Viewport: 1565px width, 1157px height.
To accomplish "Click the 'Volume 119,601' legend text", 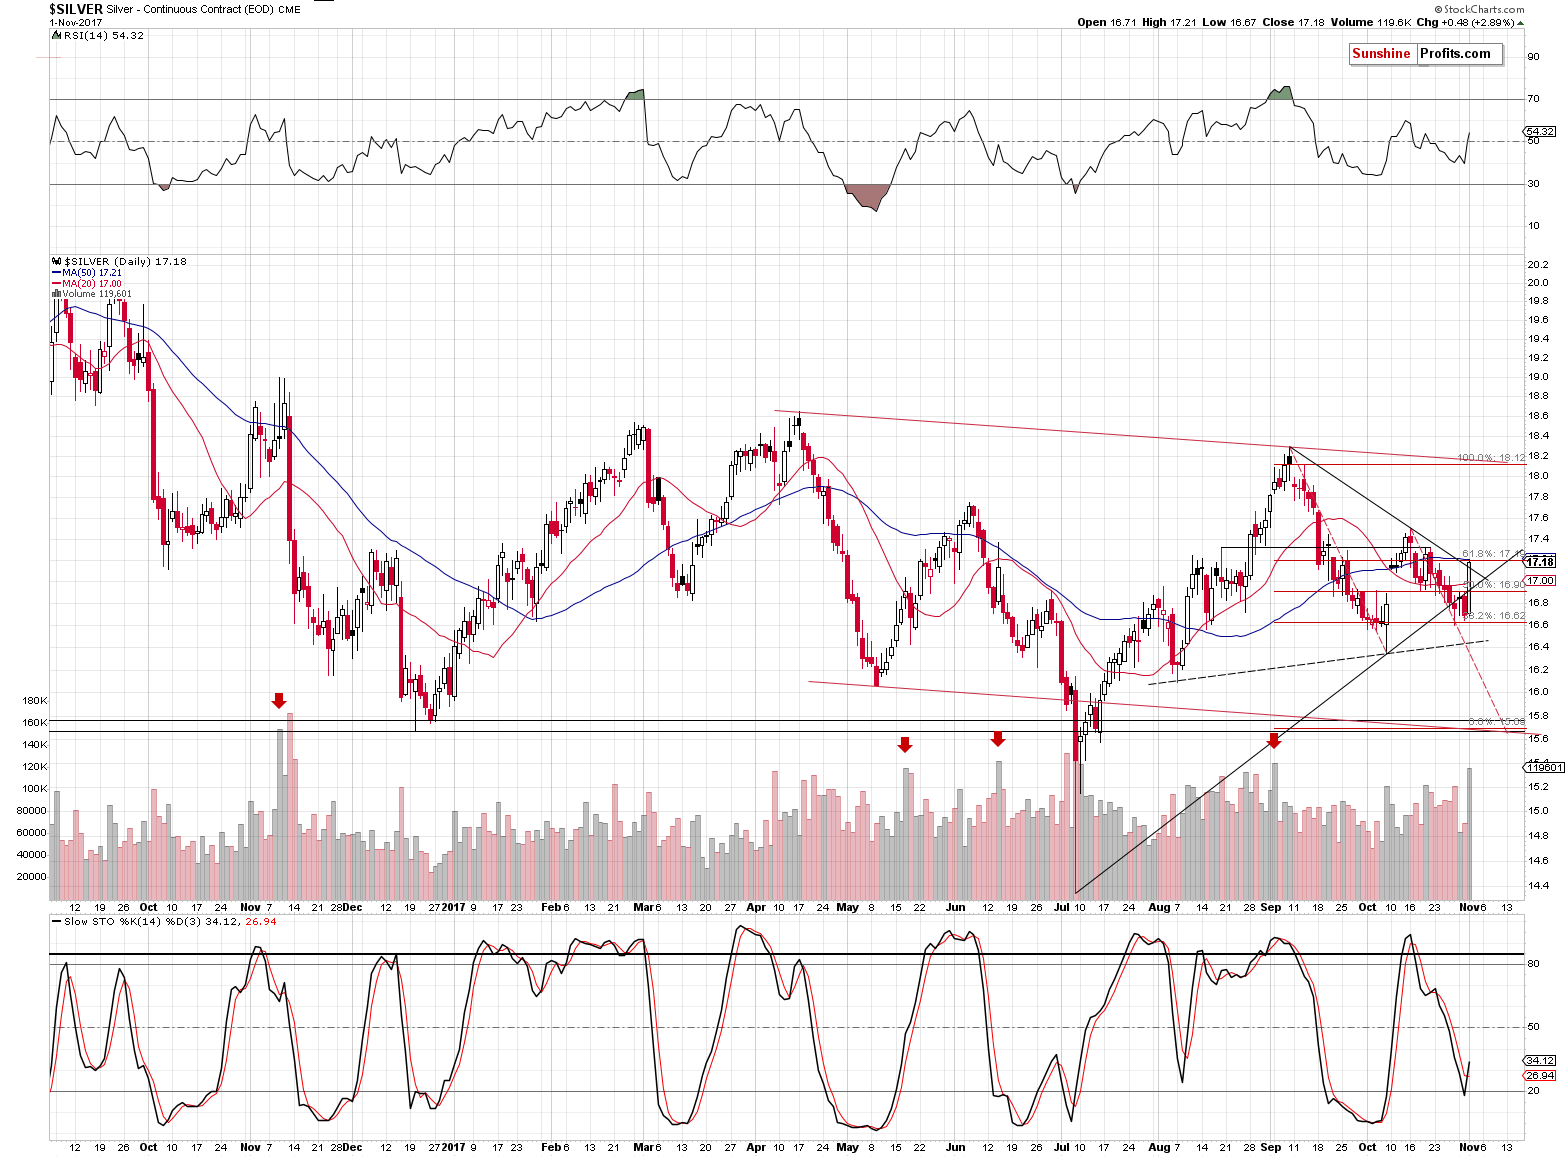I will 97,294.
